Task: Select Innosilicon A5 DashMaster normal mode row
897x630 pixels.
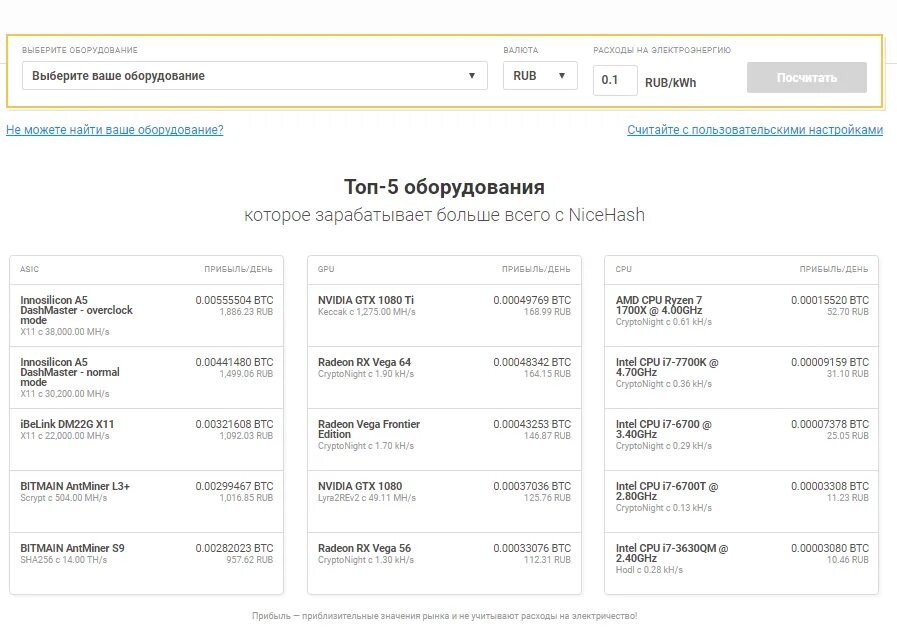Action: [146, 378]
